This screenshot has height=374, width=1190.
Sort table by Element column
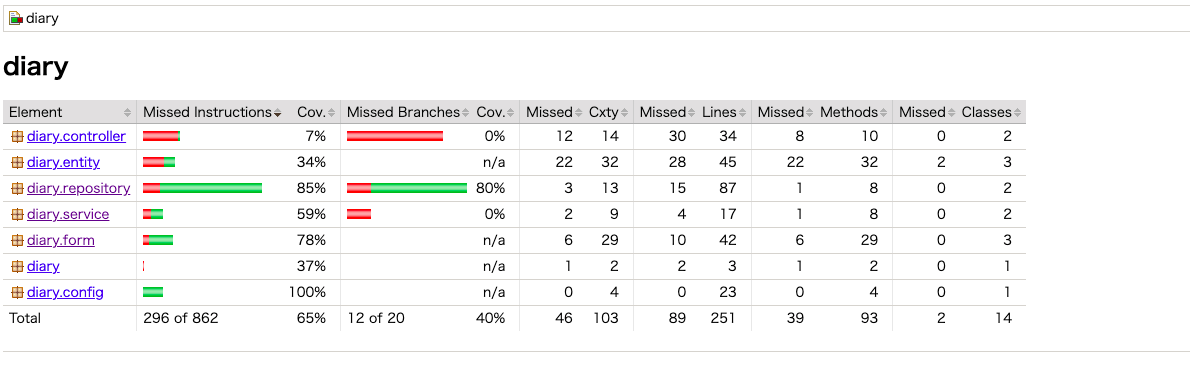[x=70, y=112]
